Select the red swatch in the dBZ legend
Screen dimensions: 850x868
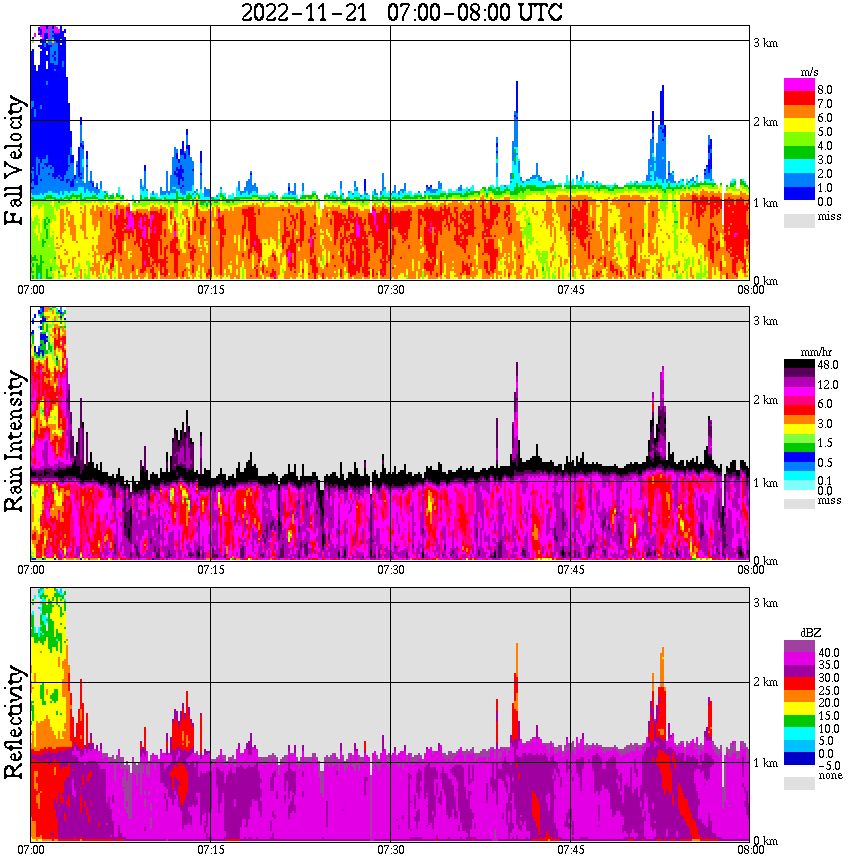click(799, 684)
